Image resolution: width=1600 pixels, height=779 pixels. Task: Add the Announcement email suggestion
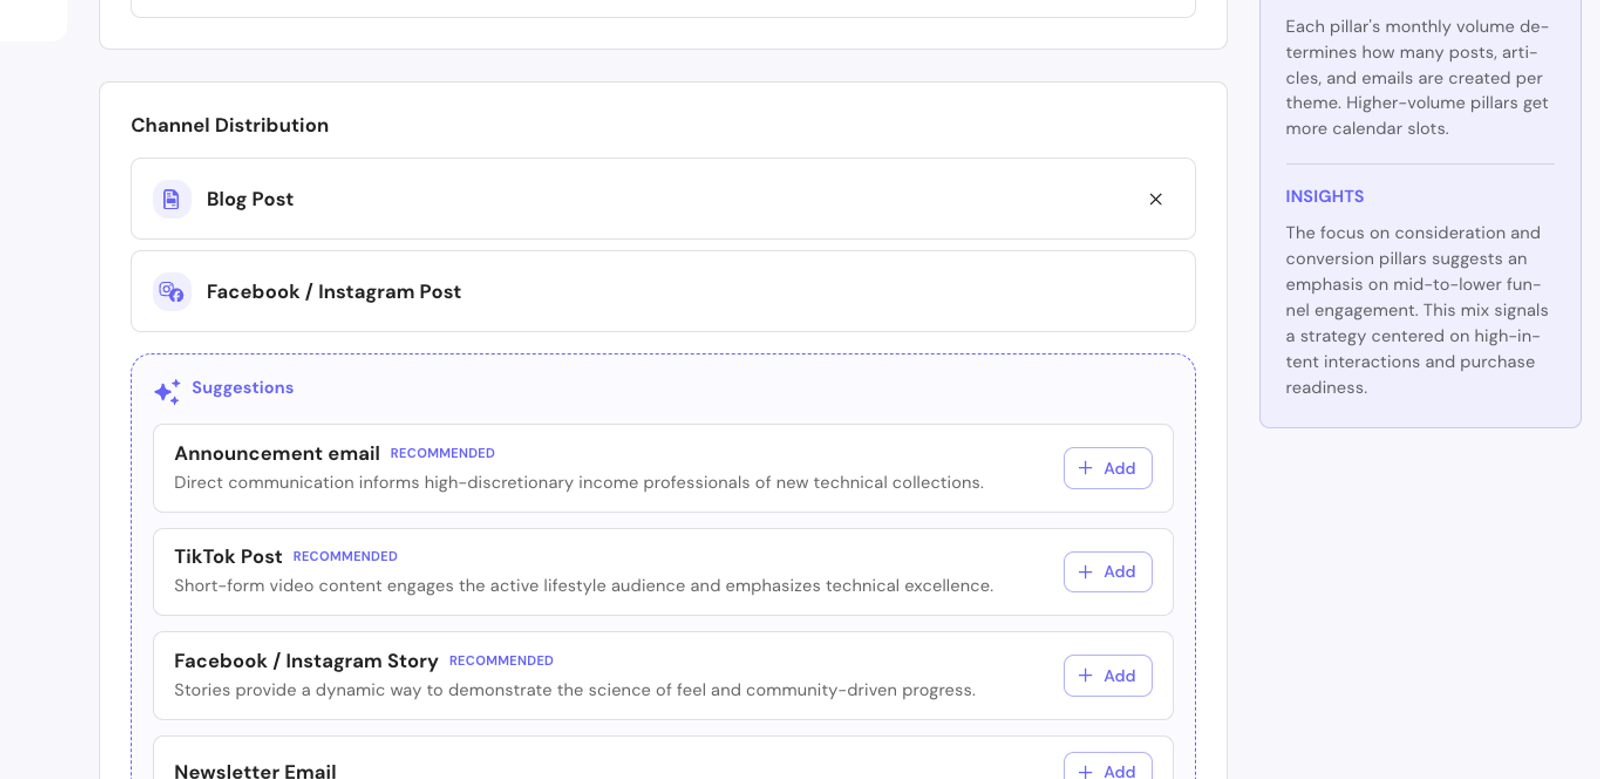pyautogui.click(x=1108, y=468)
